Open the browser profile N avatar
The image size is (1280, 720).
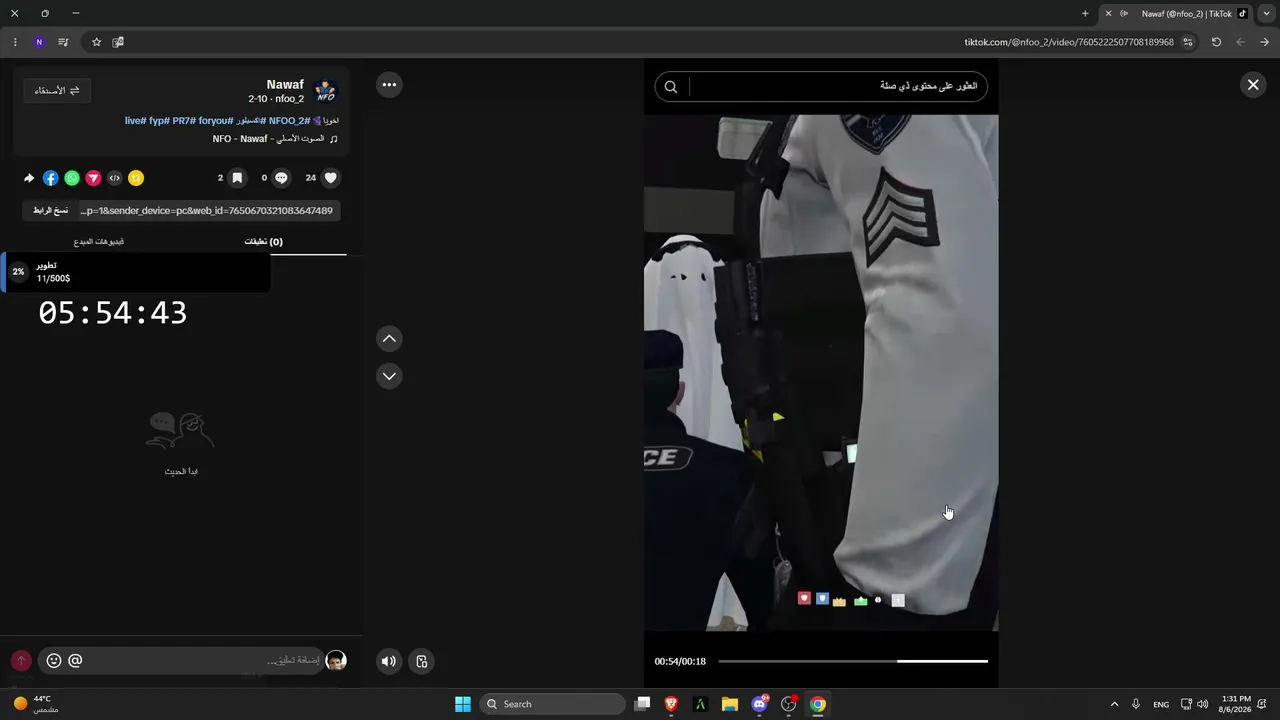(x=39, y=42)
